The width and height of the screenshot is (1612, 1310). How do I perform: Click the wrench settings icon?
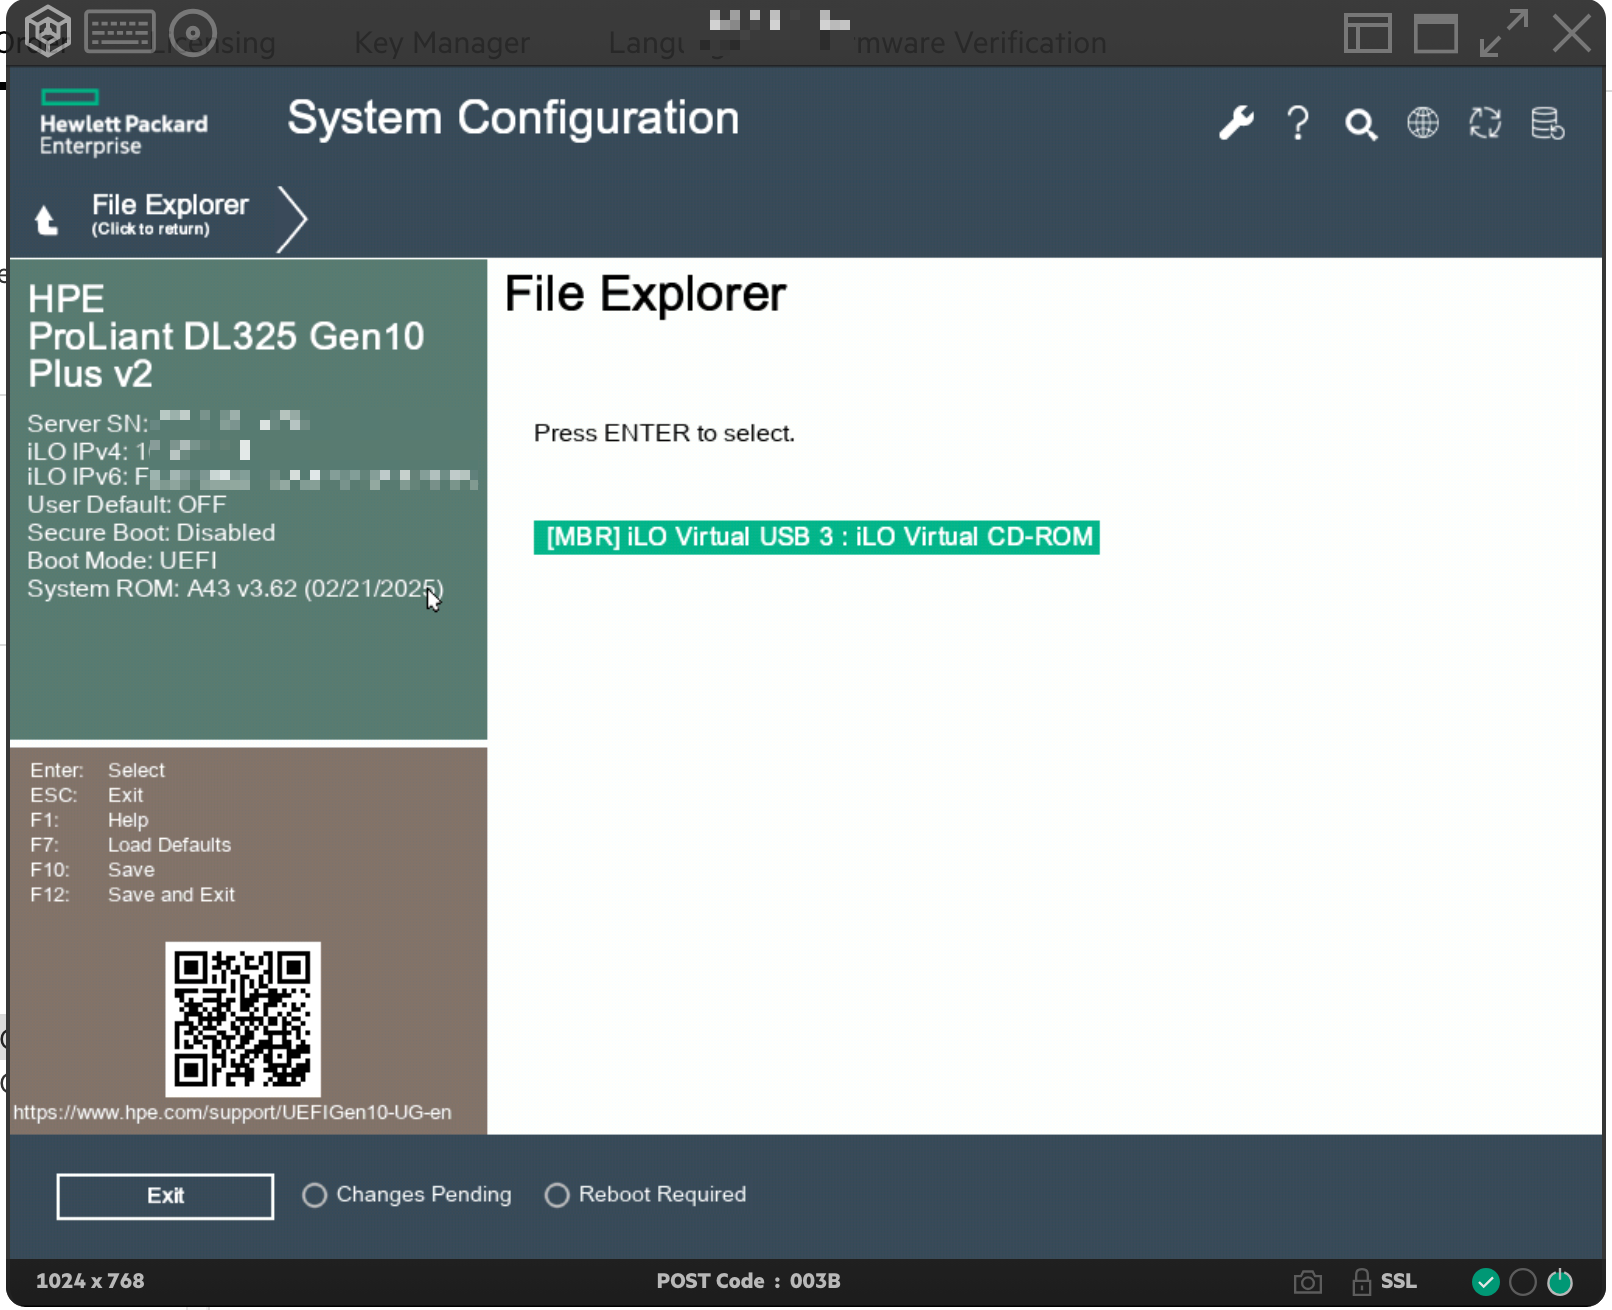tap(1236, 123)
